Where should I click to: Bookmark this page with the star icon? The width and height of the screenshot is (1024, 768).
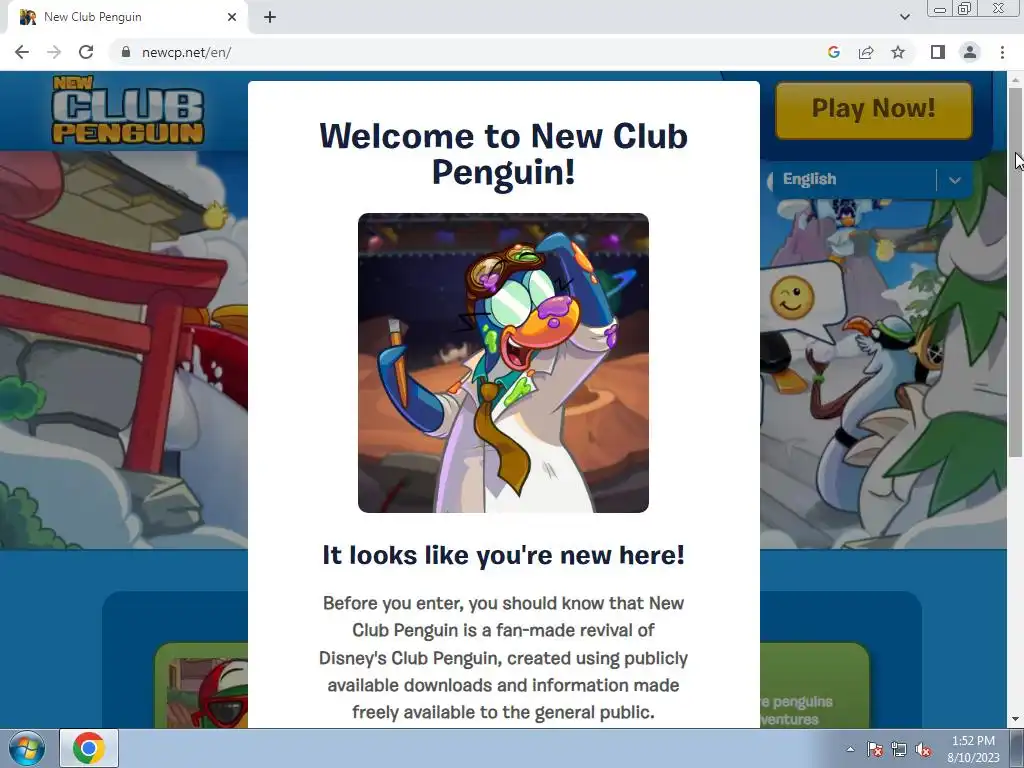point(898,52)
